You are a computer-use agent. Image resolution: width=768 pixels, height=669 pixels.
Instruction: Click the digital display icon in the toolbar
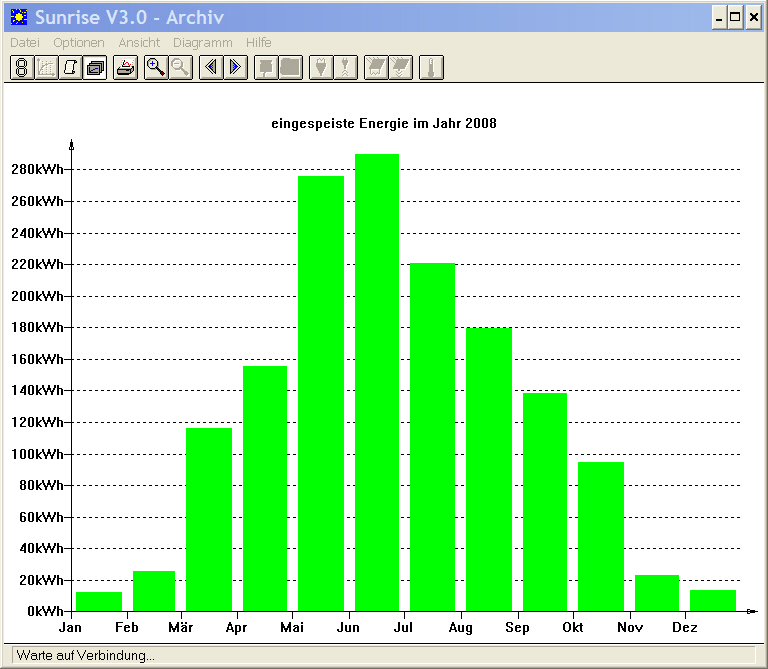click(22, 68)
